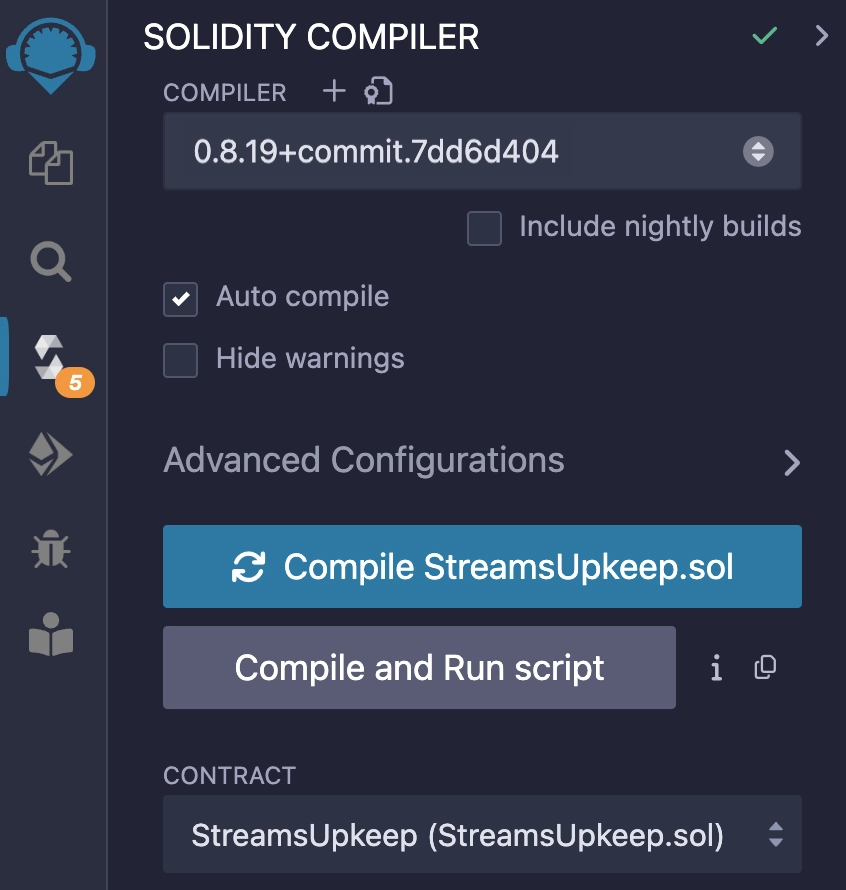
Task: Click the Remix home logo
Action: (52, 55)
